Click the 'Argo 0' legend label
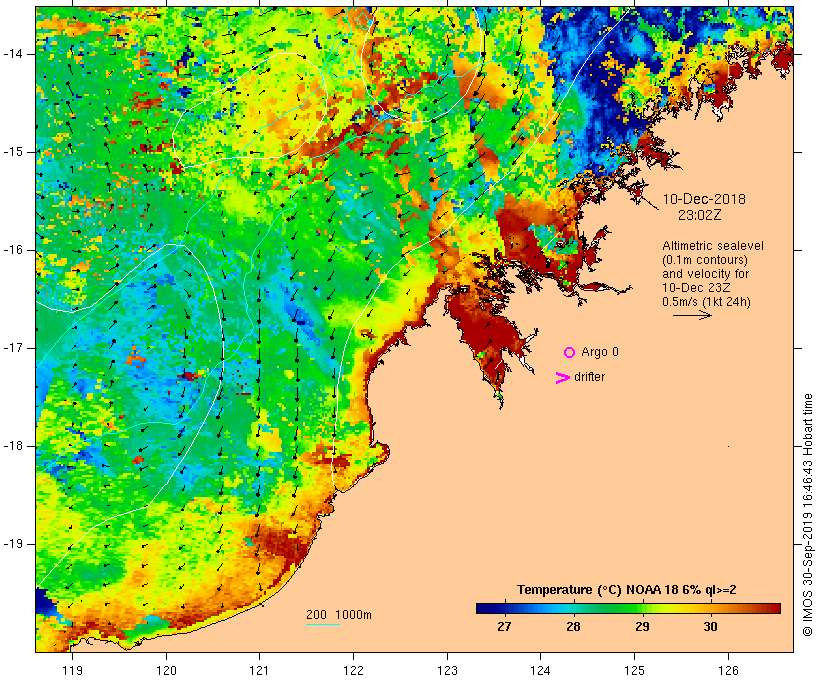Viewport: 820px width, 680px height. pyautogui.click(x=600, y=352)
